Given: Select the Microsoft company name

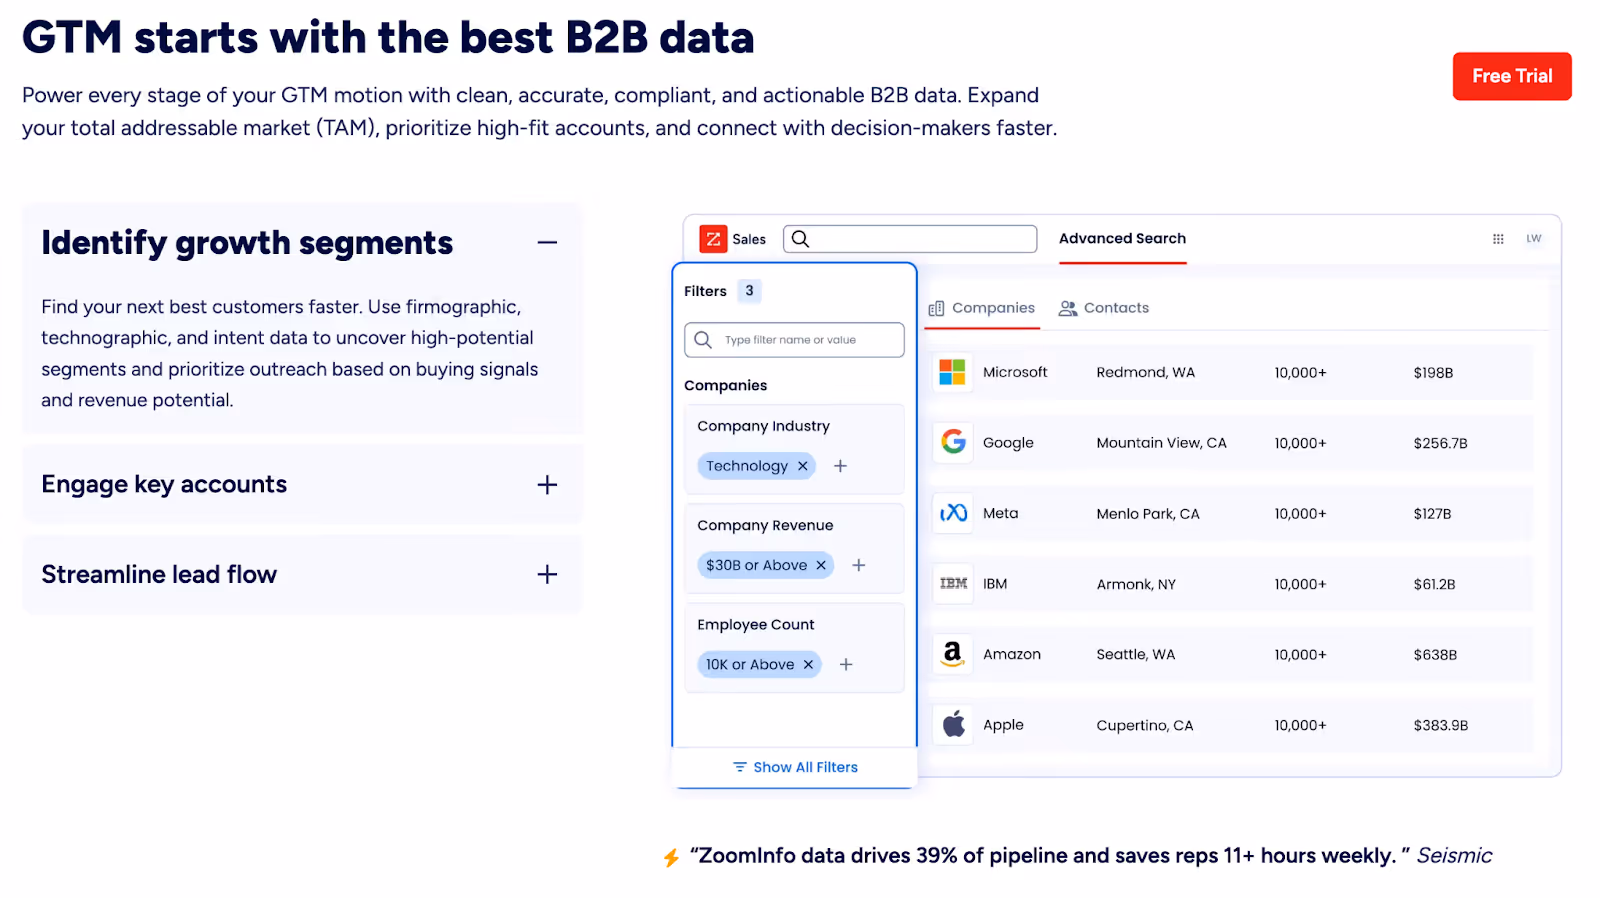Looking at the screenshot, I should click(1015, 372).
